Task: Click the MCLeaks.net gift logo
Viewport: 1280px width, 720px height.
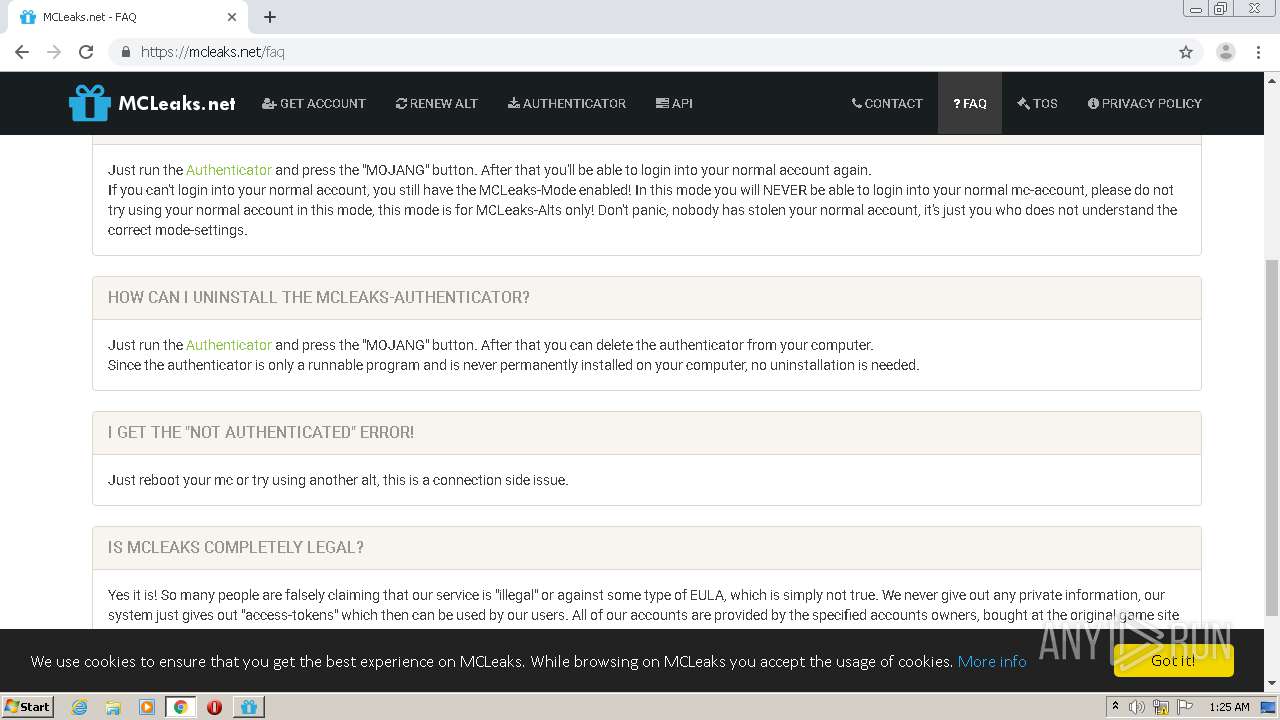Action: coord(152,103)
